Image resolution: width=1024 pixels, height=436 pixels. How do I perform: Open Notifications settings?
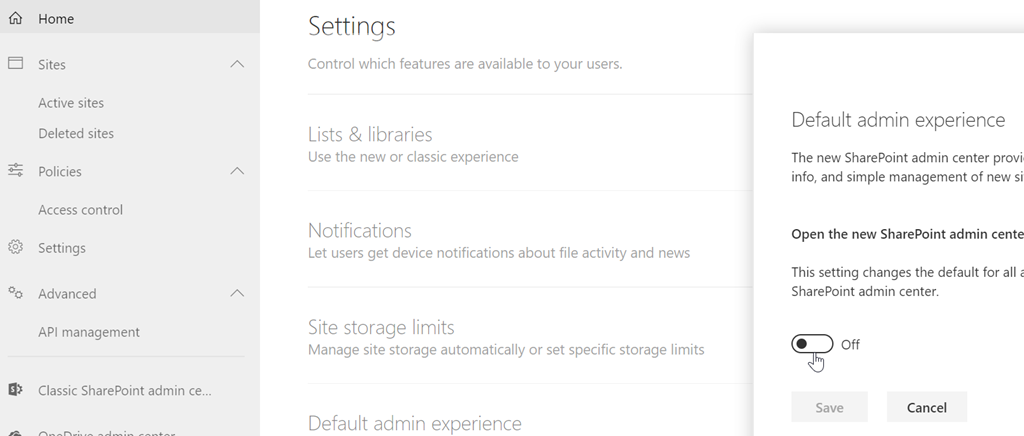(x=360, y=231)
